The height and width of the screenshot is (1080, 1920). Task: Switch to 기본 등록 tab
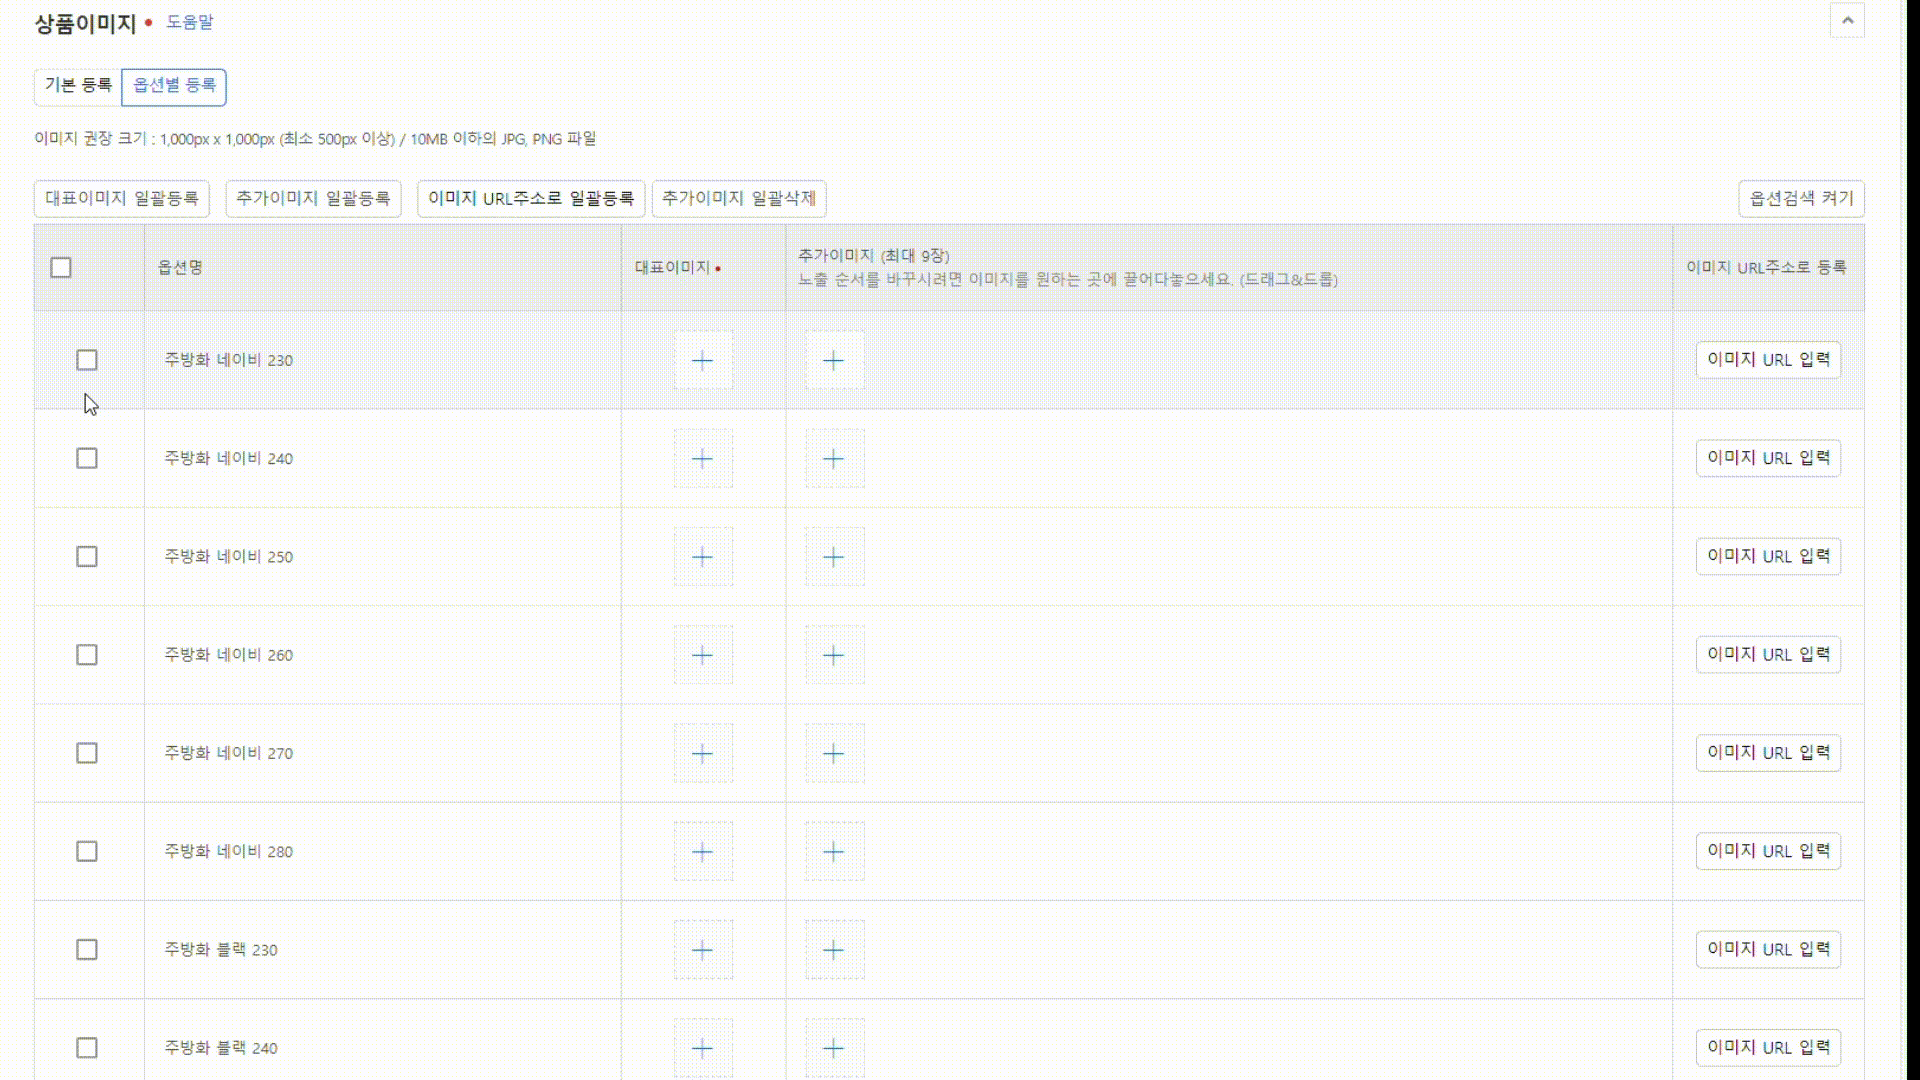coord(78,86)
